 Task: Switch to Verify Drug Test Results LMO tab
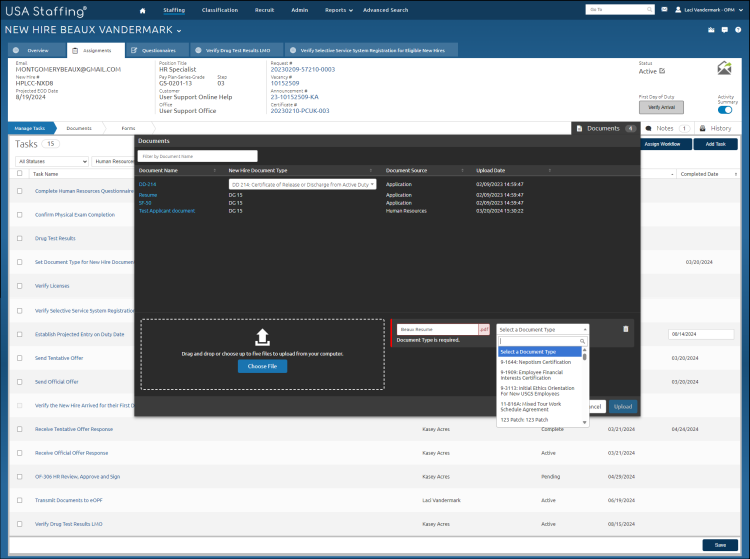[x=238, y=50]
